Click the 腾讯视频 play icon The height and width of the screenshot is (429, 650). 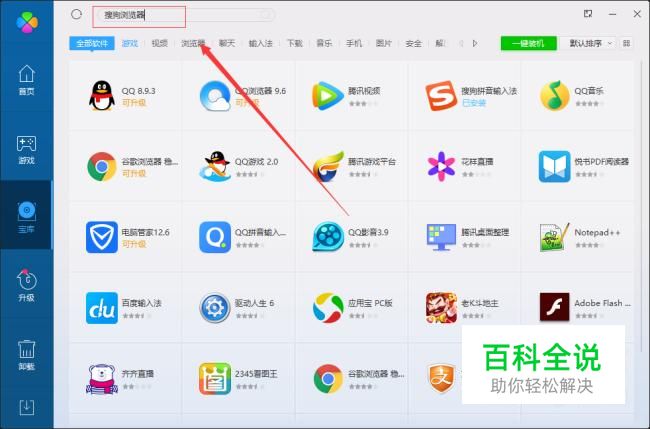click(x=327, y=96)
